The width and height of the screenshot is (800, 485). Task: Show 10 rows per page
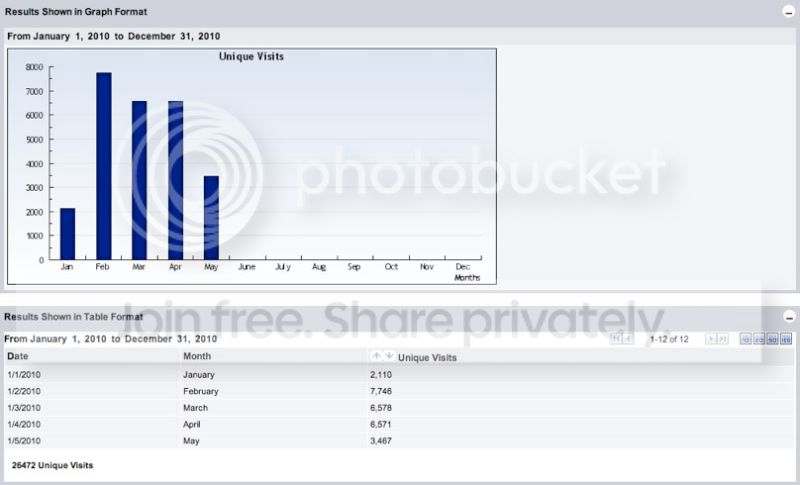tap(745, 339)
